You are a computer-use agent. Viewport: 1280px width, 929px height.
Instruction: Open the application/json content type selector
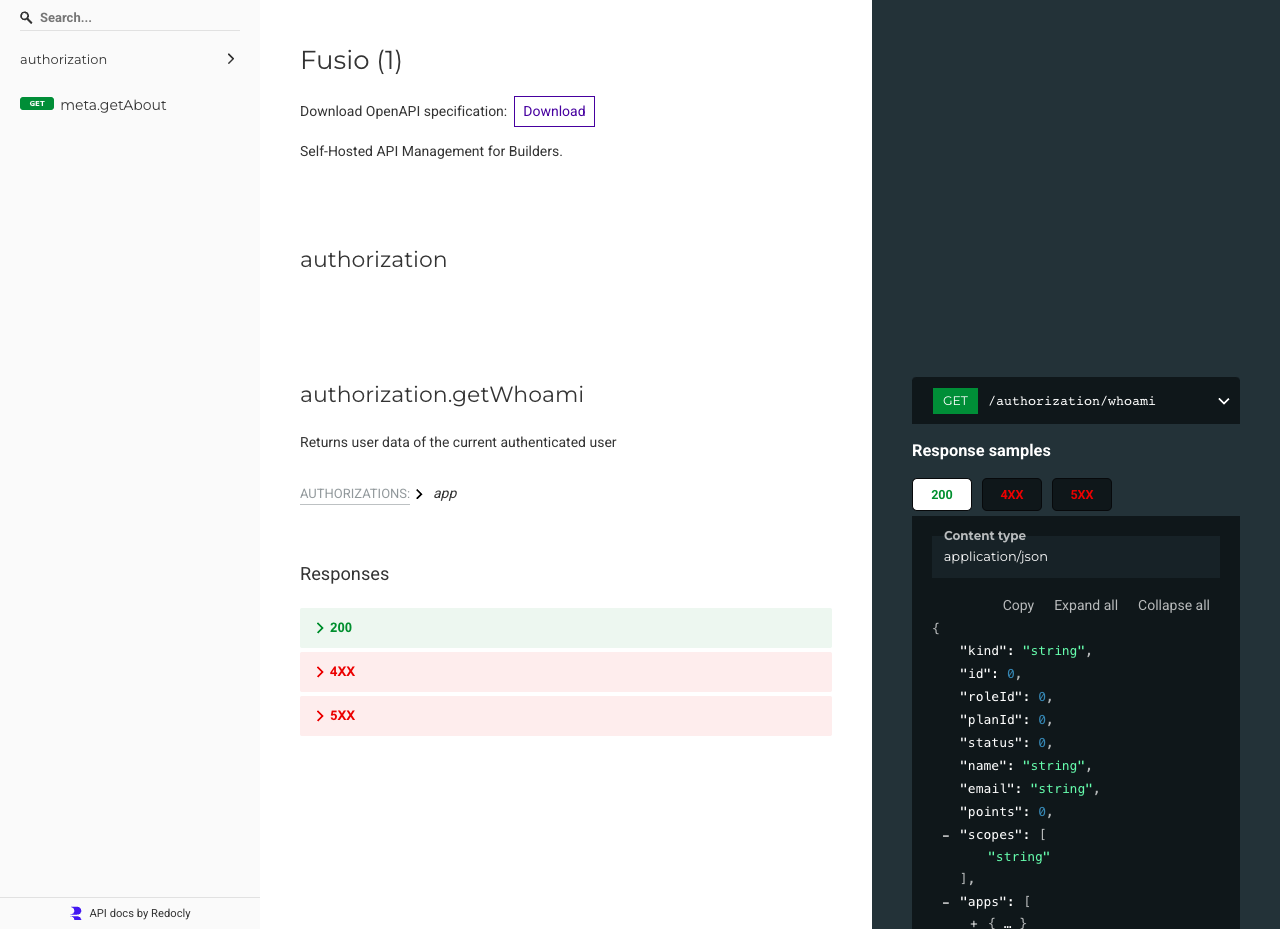point(1076,557)
